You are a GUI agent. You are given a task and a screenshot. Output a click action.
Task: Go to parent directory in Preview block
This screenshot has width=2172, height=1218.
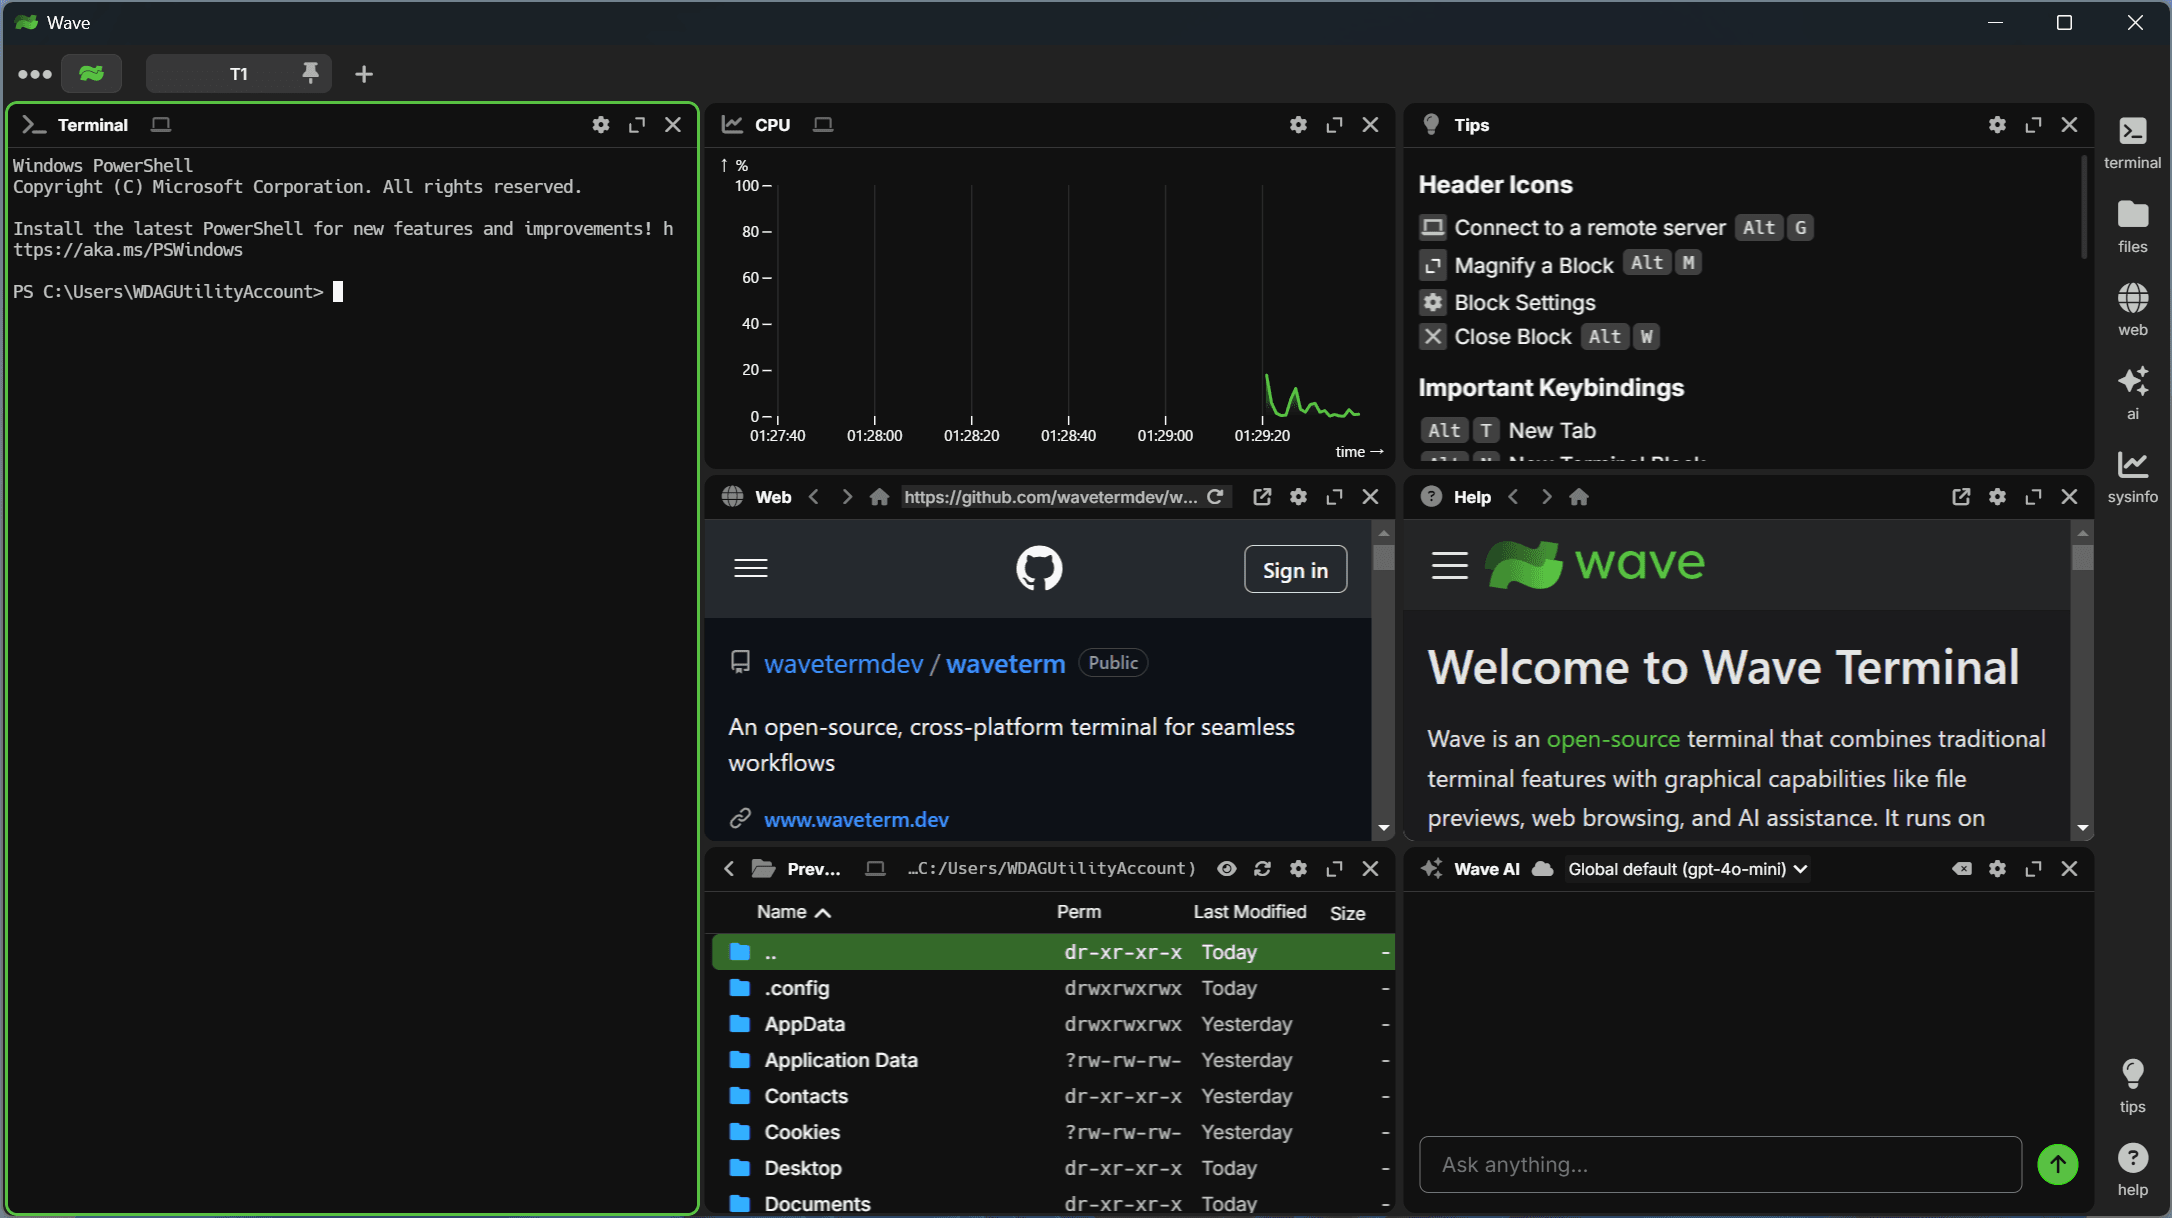(x=729, y=869)
